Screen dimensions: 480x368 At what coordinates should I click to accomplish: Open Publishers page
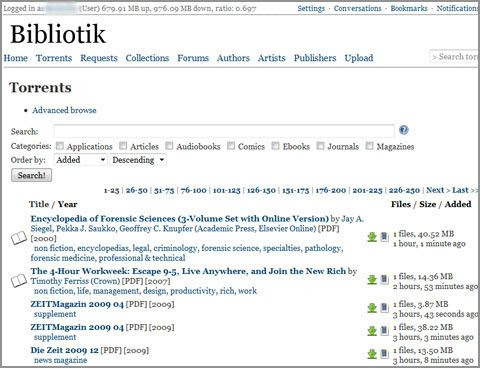pos(315,58)
